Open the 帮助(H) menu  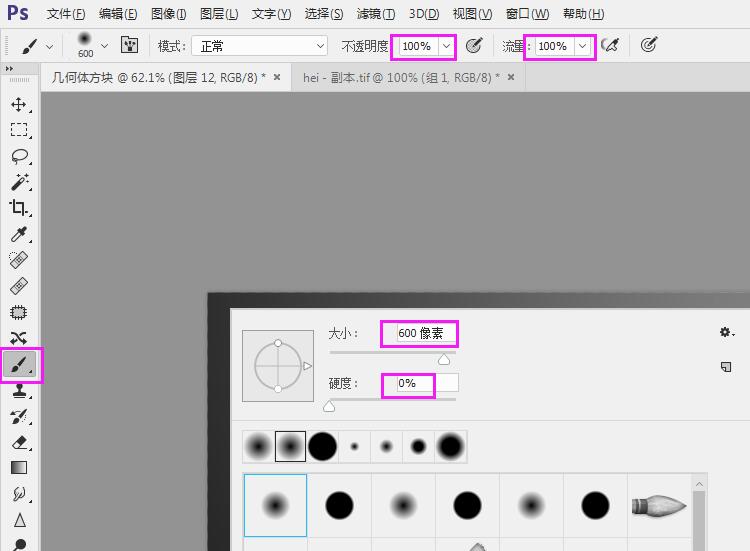point(584,14)
